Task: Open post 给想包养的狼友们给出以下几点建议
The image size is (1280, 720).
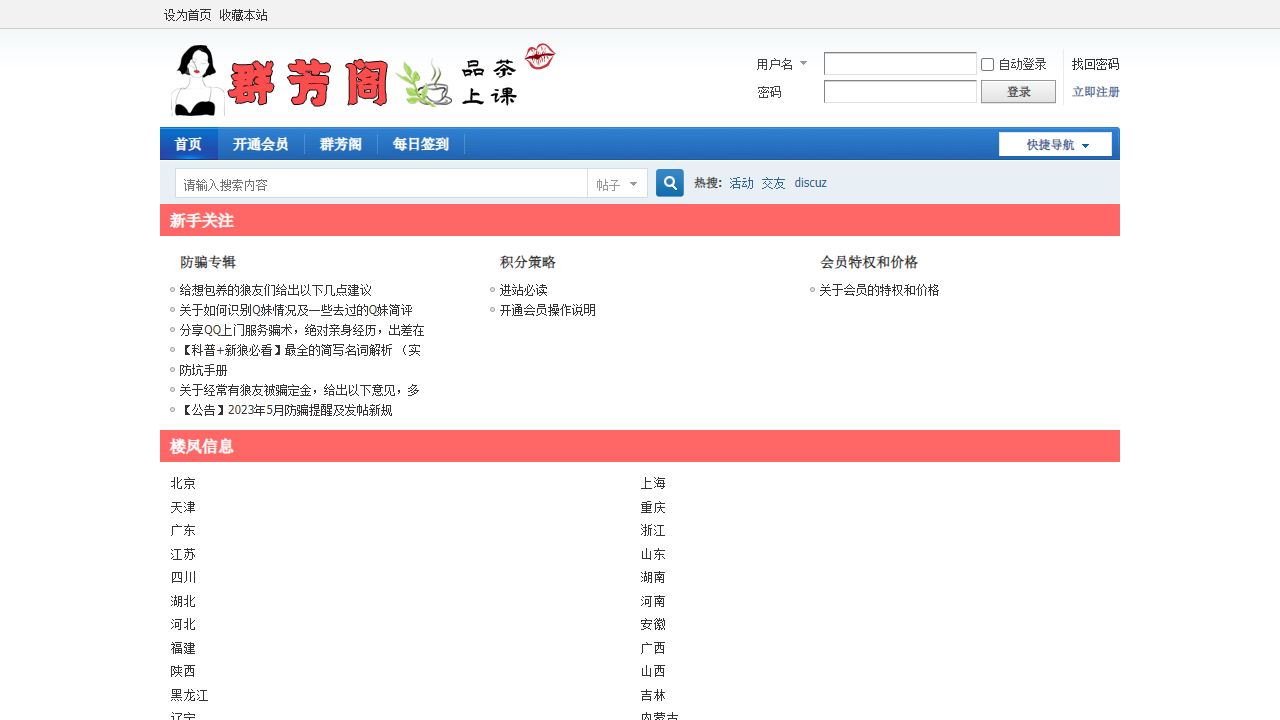Action: point(275,290)
